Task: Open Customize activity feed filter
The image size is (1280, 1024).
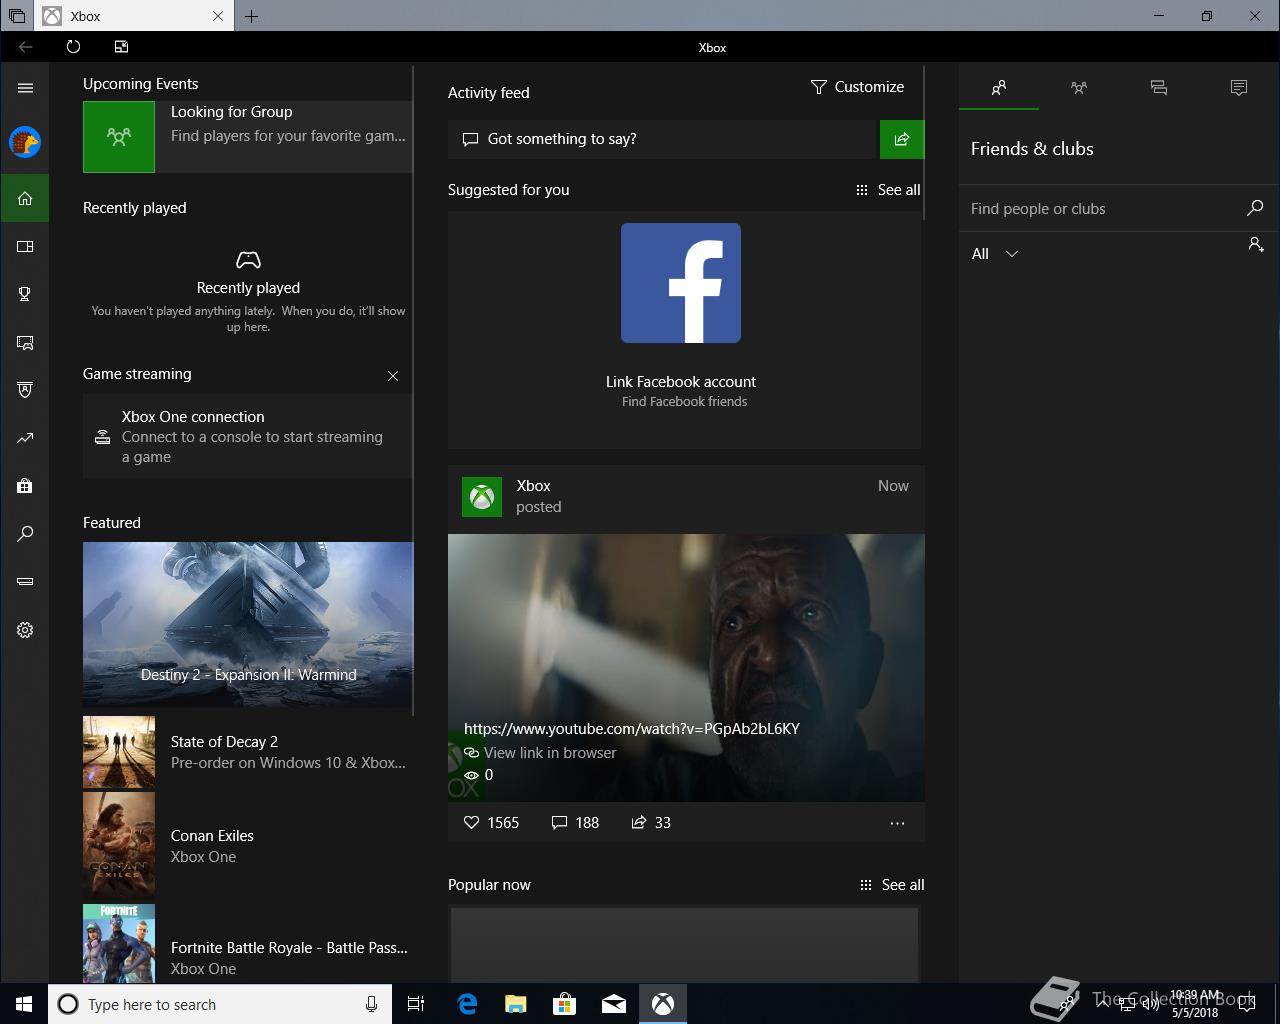Action: 857,87
